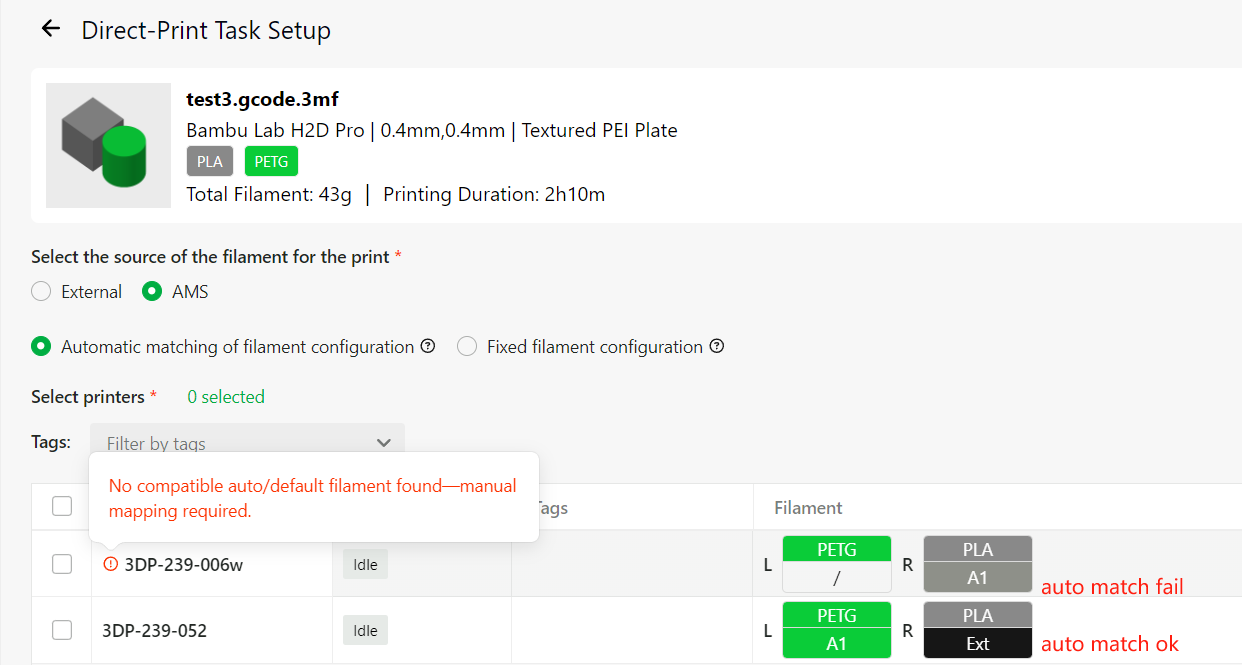Check the box for printer 3DP-239-052
The height and width of the screenshot is (665, 1242).
(x=62, y=630)
